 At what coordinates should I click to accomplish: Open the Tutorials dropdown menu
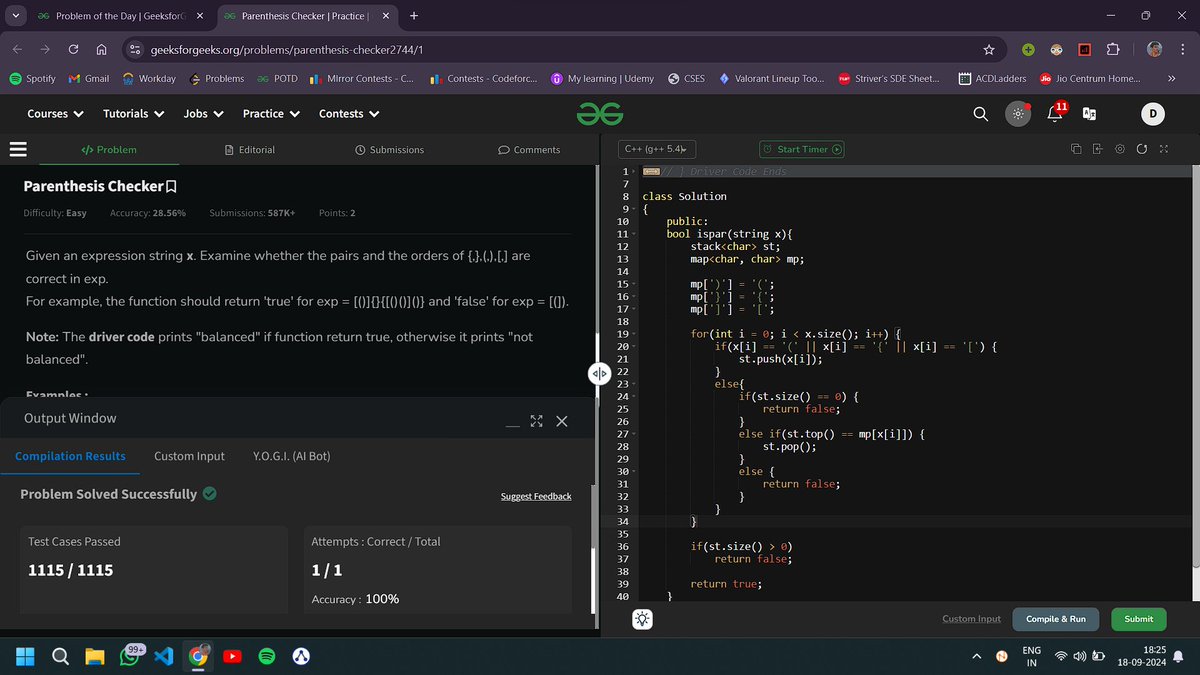pyautogui.click(x=133, y=114)
